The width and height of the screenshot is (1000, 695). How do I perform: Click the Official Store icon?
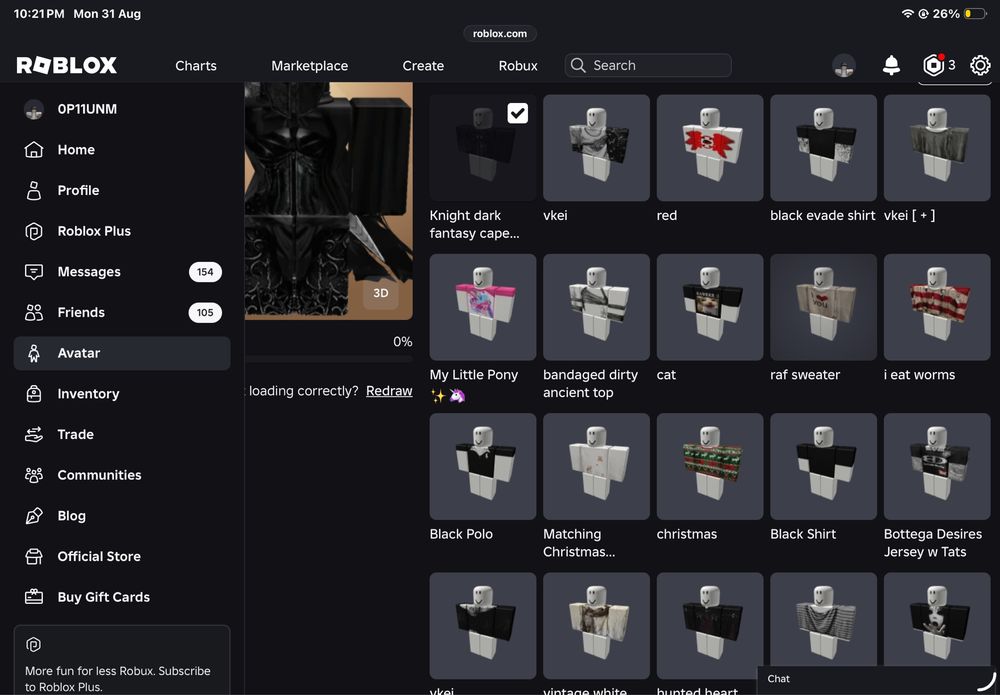(34, 557)
